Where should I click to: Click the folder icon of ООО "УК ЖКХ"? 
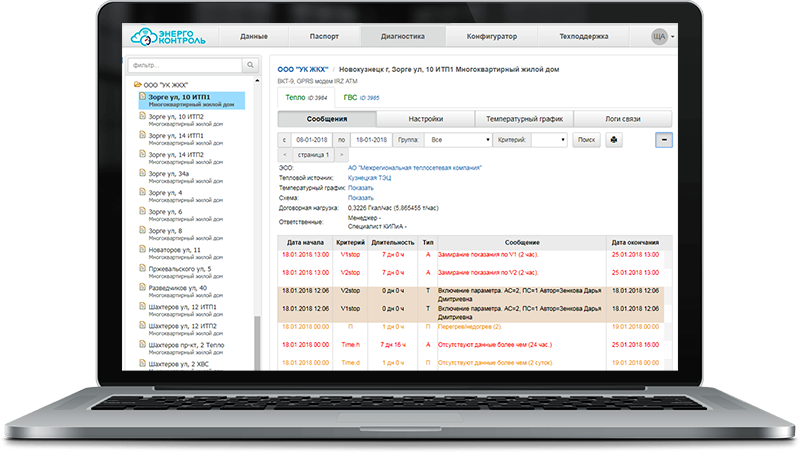point(137,85)
